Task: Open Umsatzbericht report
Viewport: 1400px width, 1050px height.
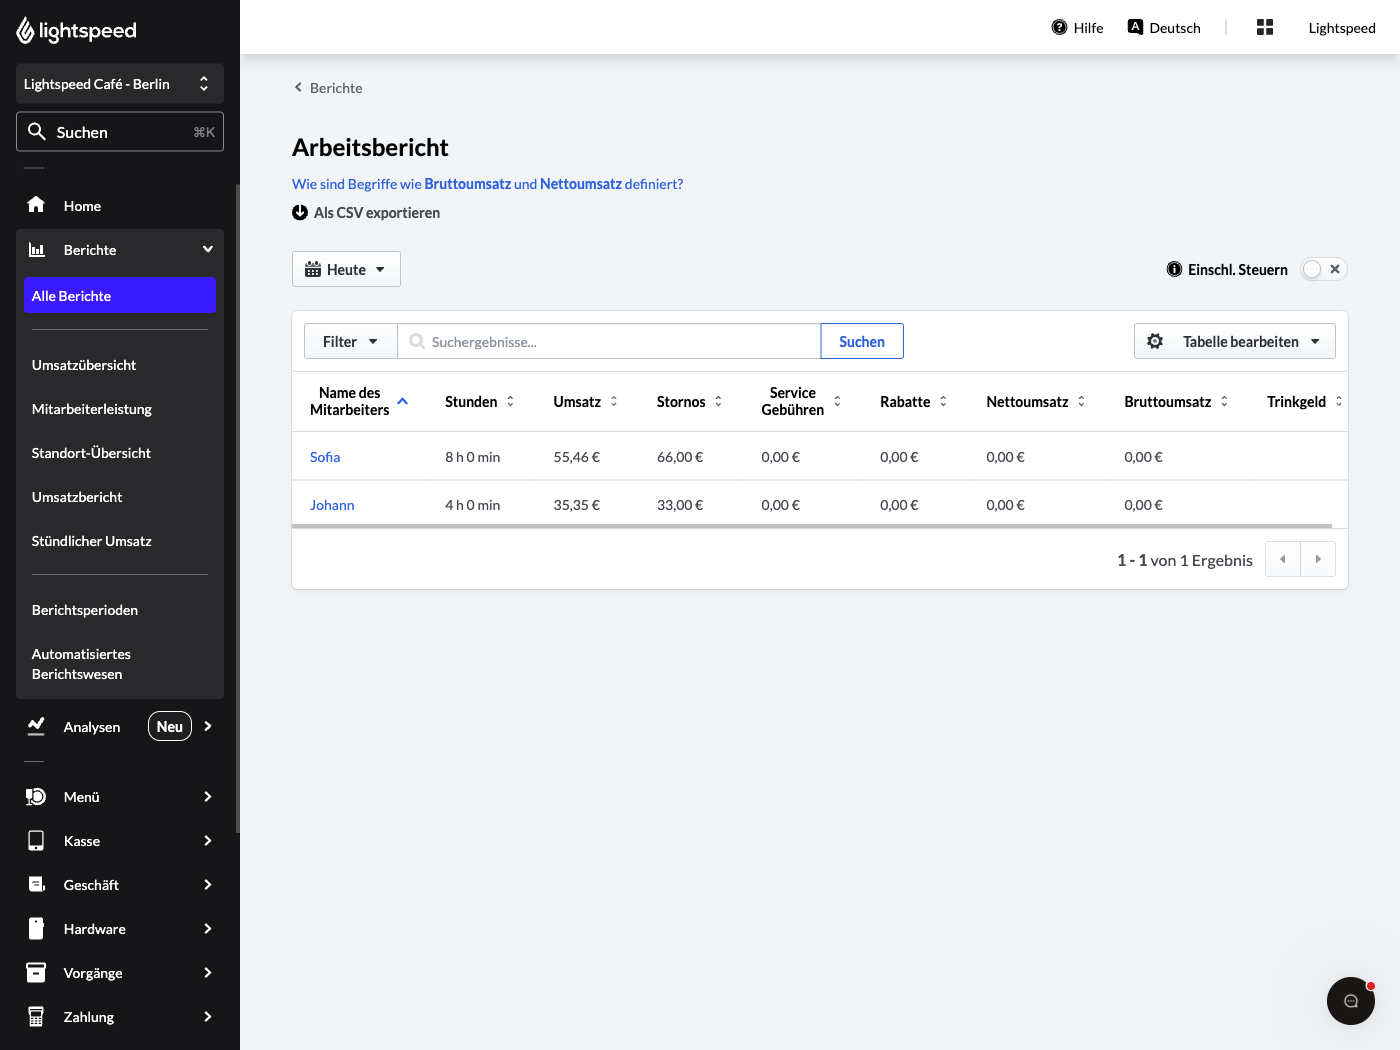Action: [77, 497]
